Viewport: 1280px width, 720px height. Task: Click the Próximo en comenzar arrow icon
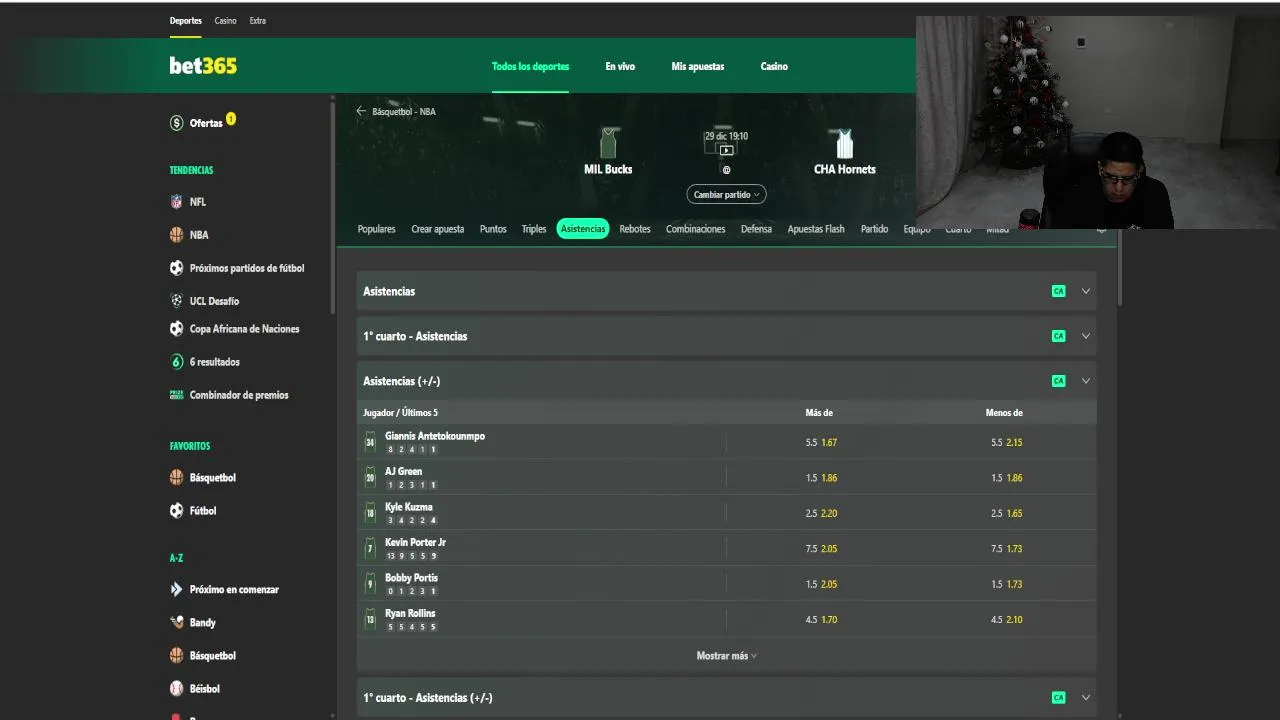coord(177,590)
